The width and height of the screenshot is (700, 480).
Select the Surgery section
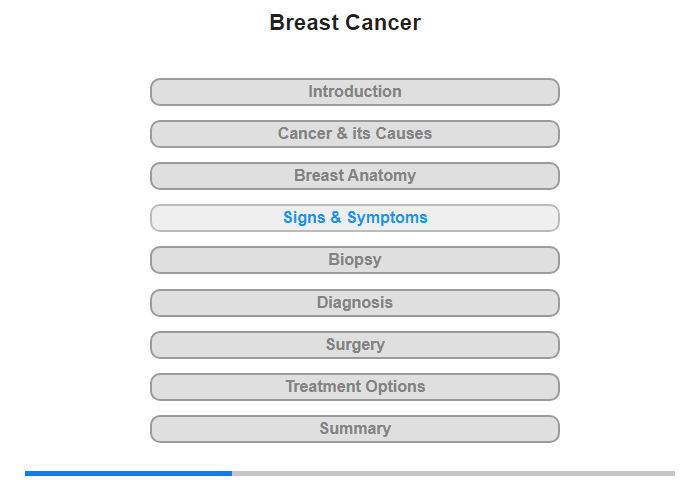tap(354, 345)
